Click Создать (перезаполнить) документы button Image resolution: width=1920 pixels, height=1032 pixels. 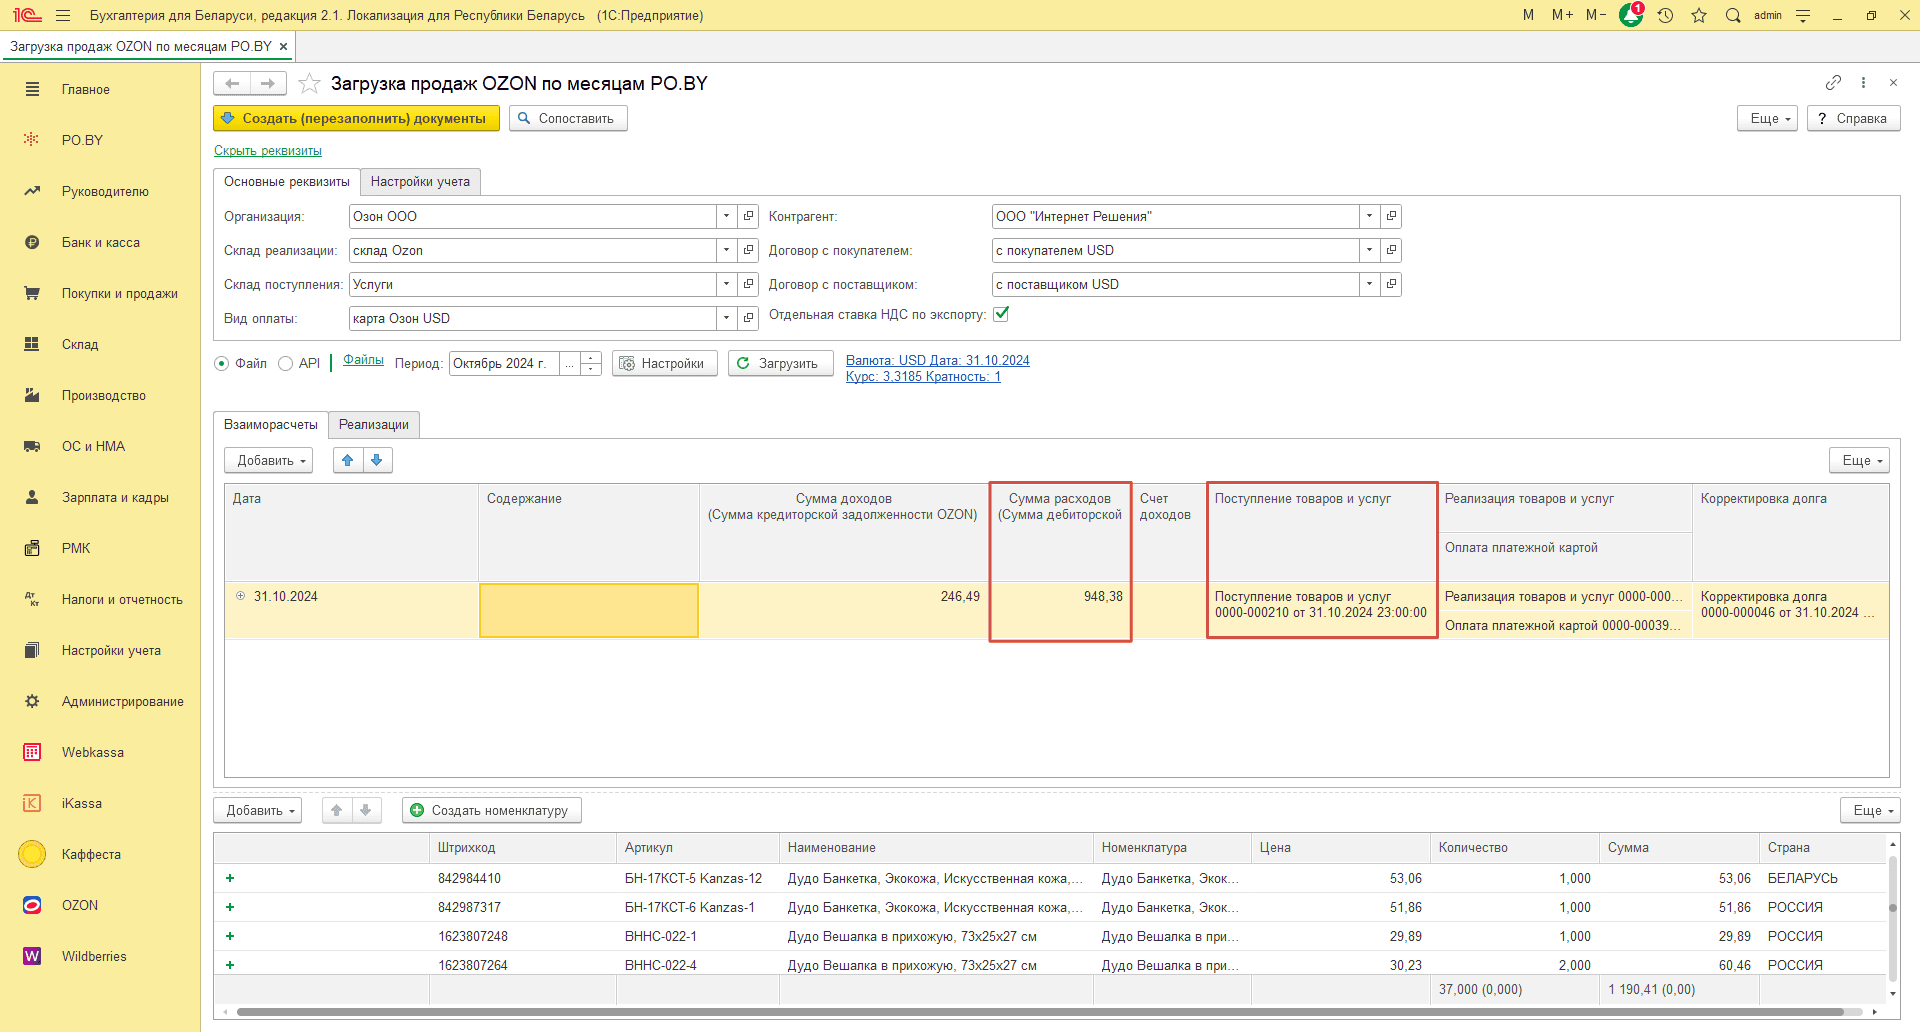tap(356, 118)
